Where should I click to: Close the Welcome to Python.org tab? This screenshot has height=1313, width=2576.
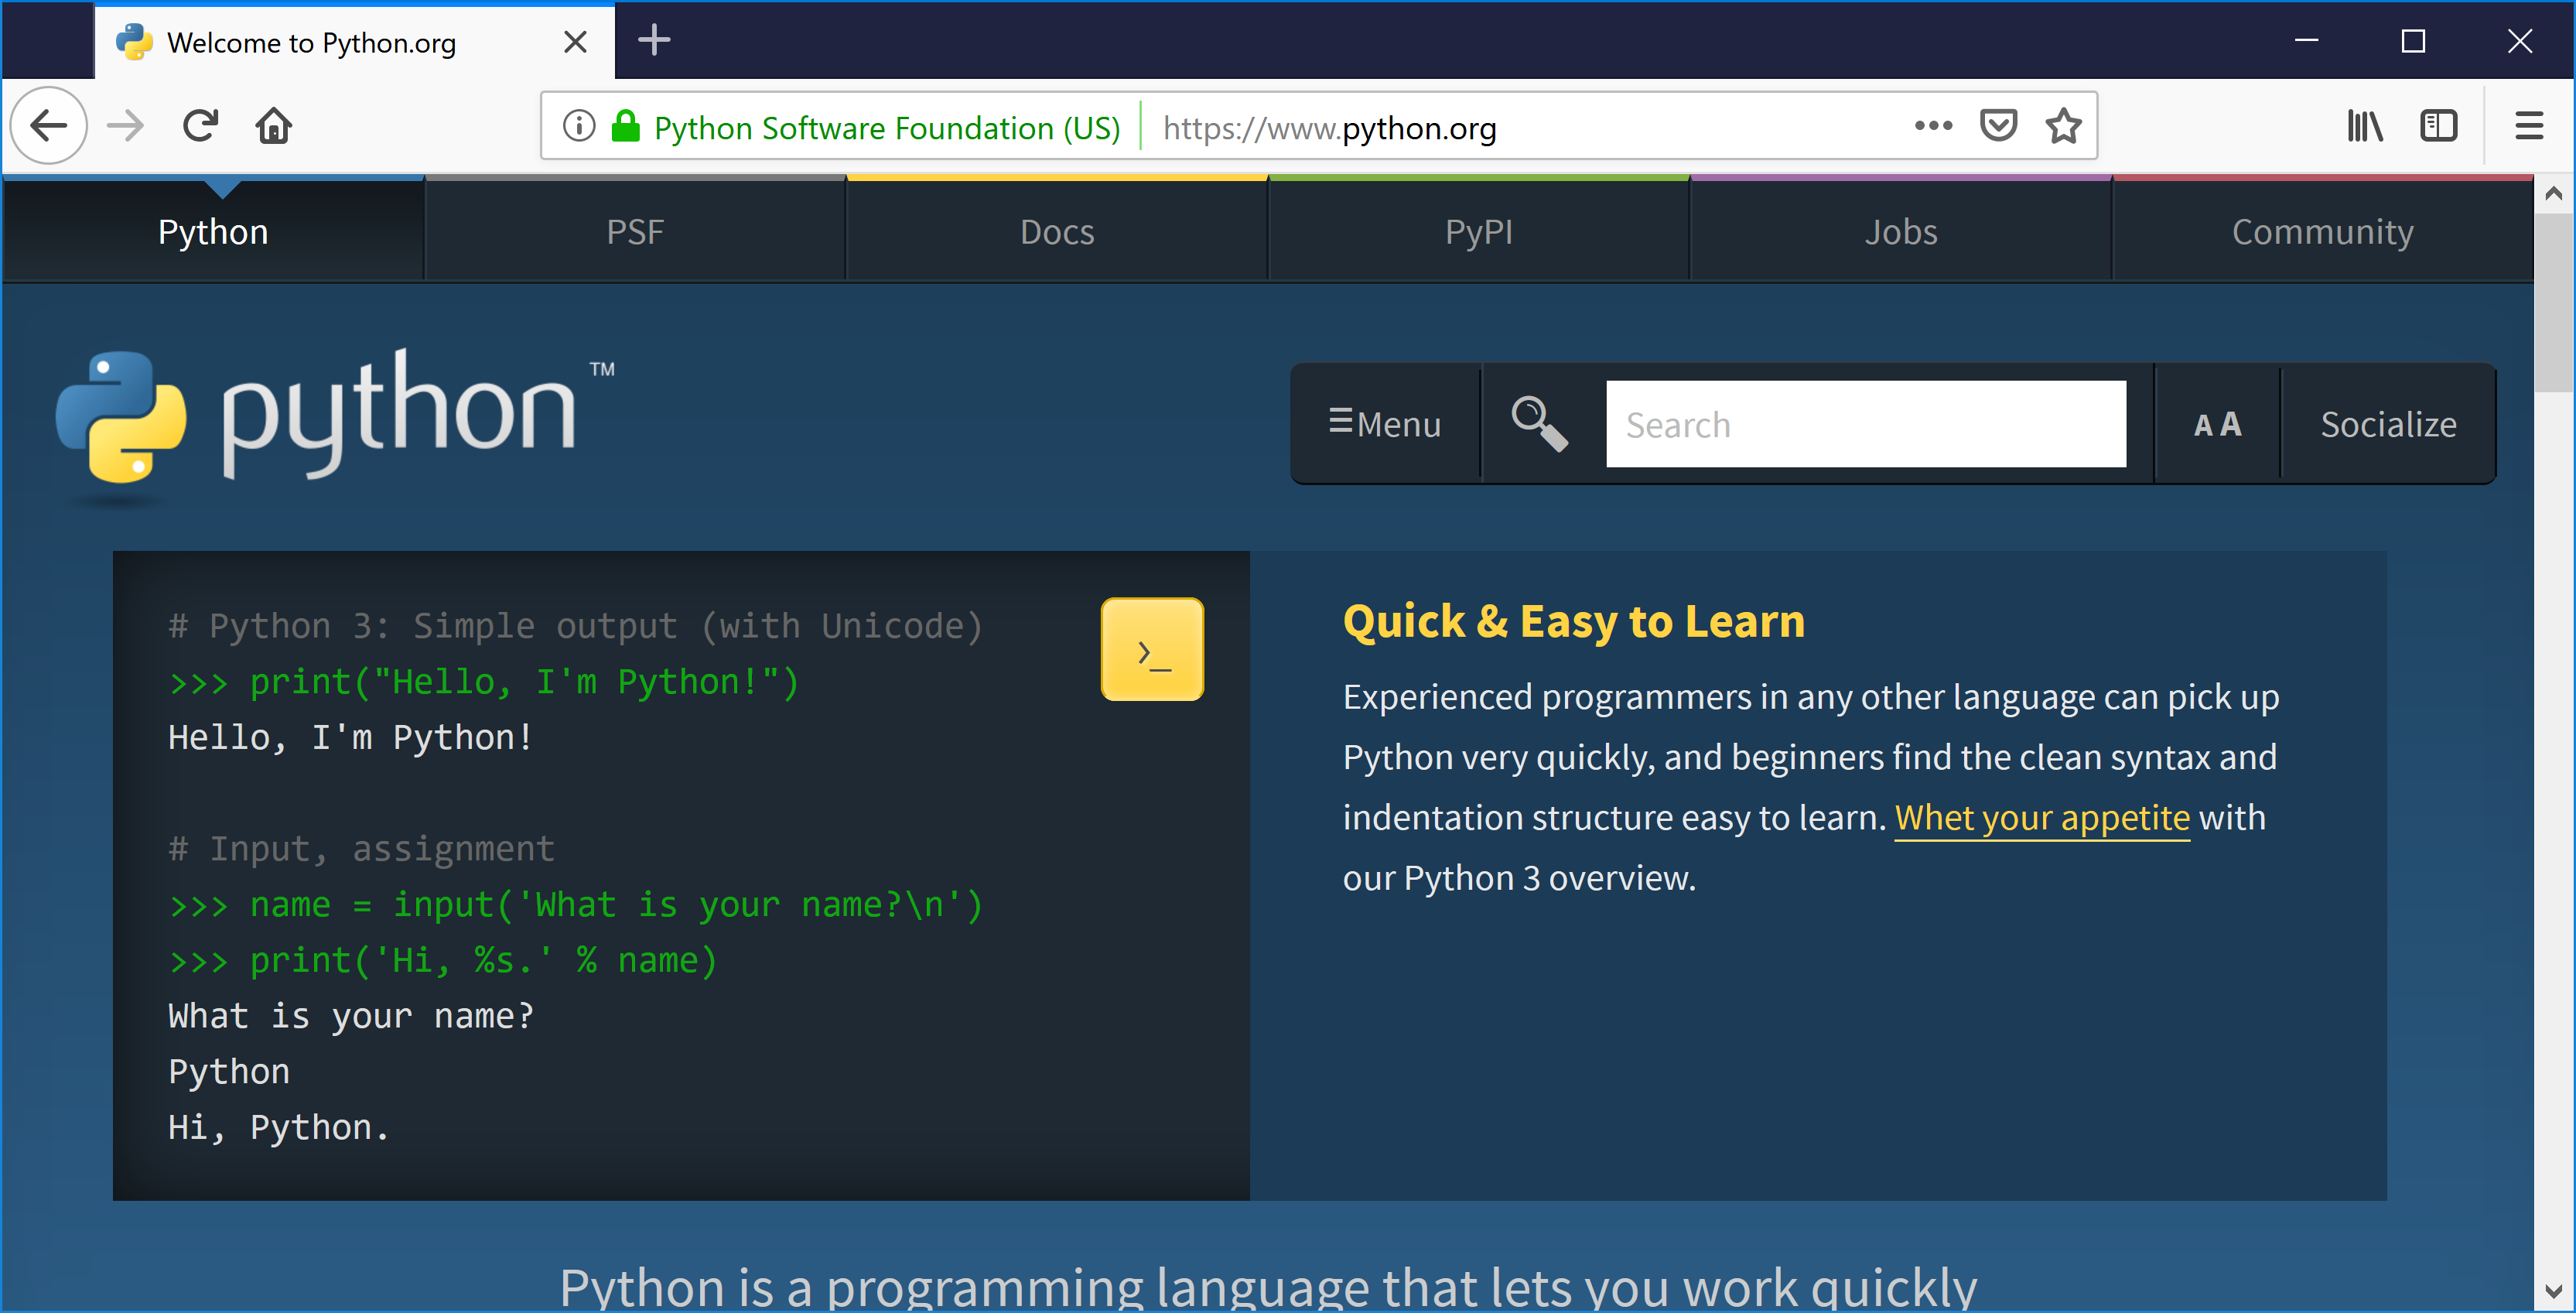575,42
